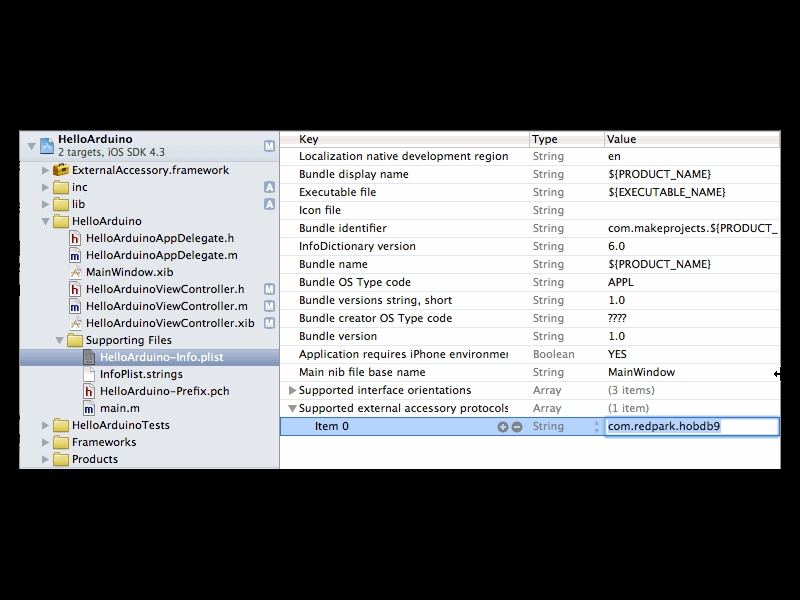Click the Main nib file MainWindow value

(x=641, y=372)
